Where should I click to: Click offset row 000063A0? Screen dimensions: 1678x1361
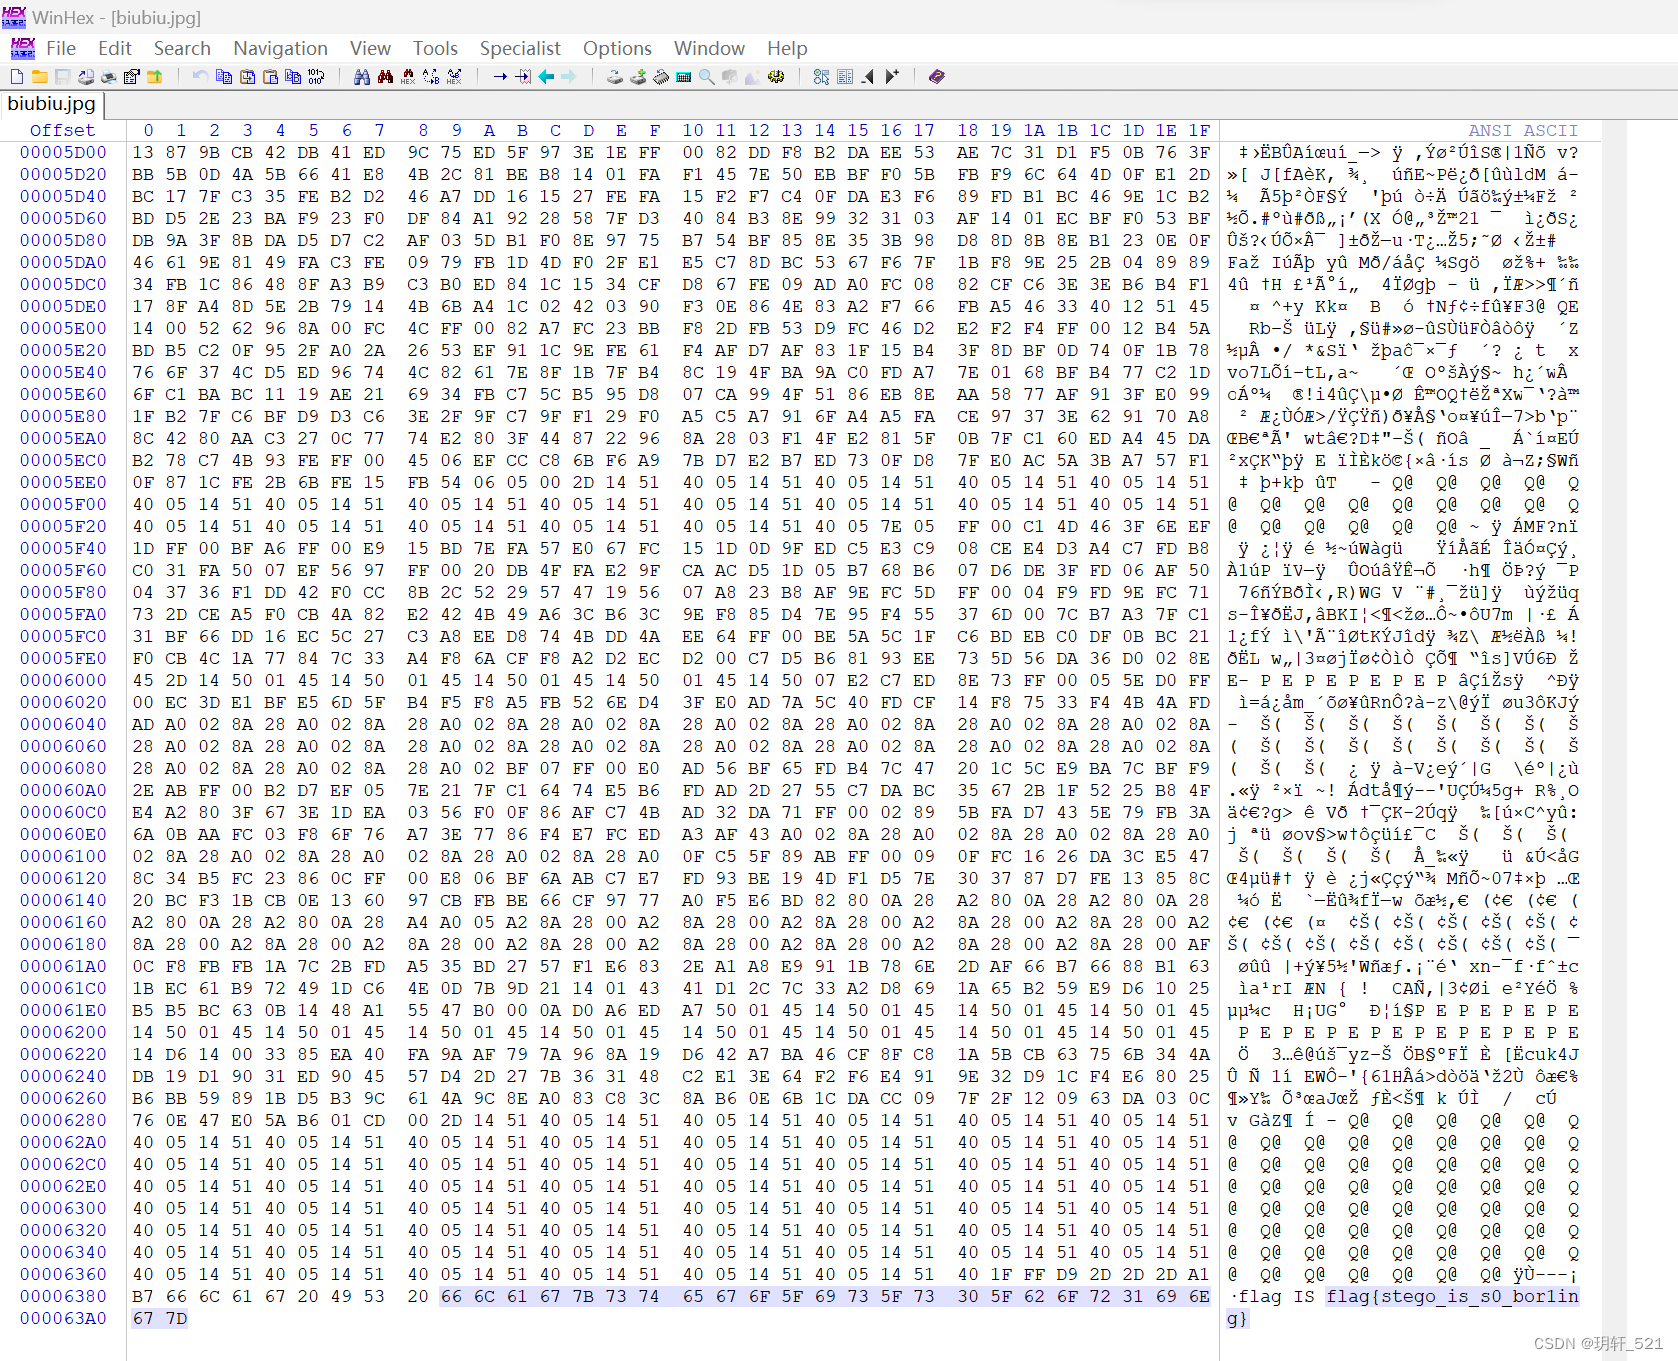click(63, 1318)
